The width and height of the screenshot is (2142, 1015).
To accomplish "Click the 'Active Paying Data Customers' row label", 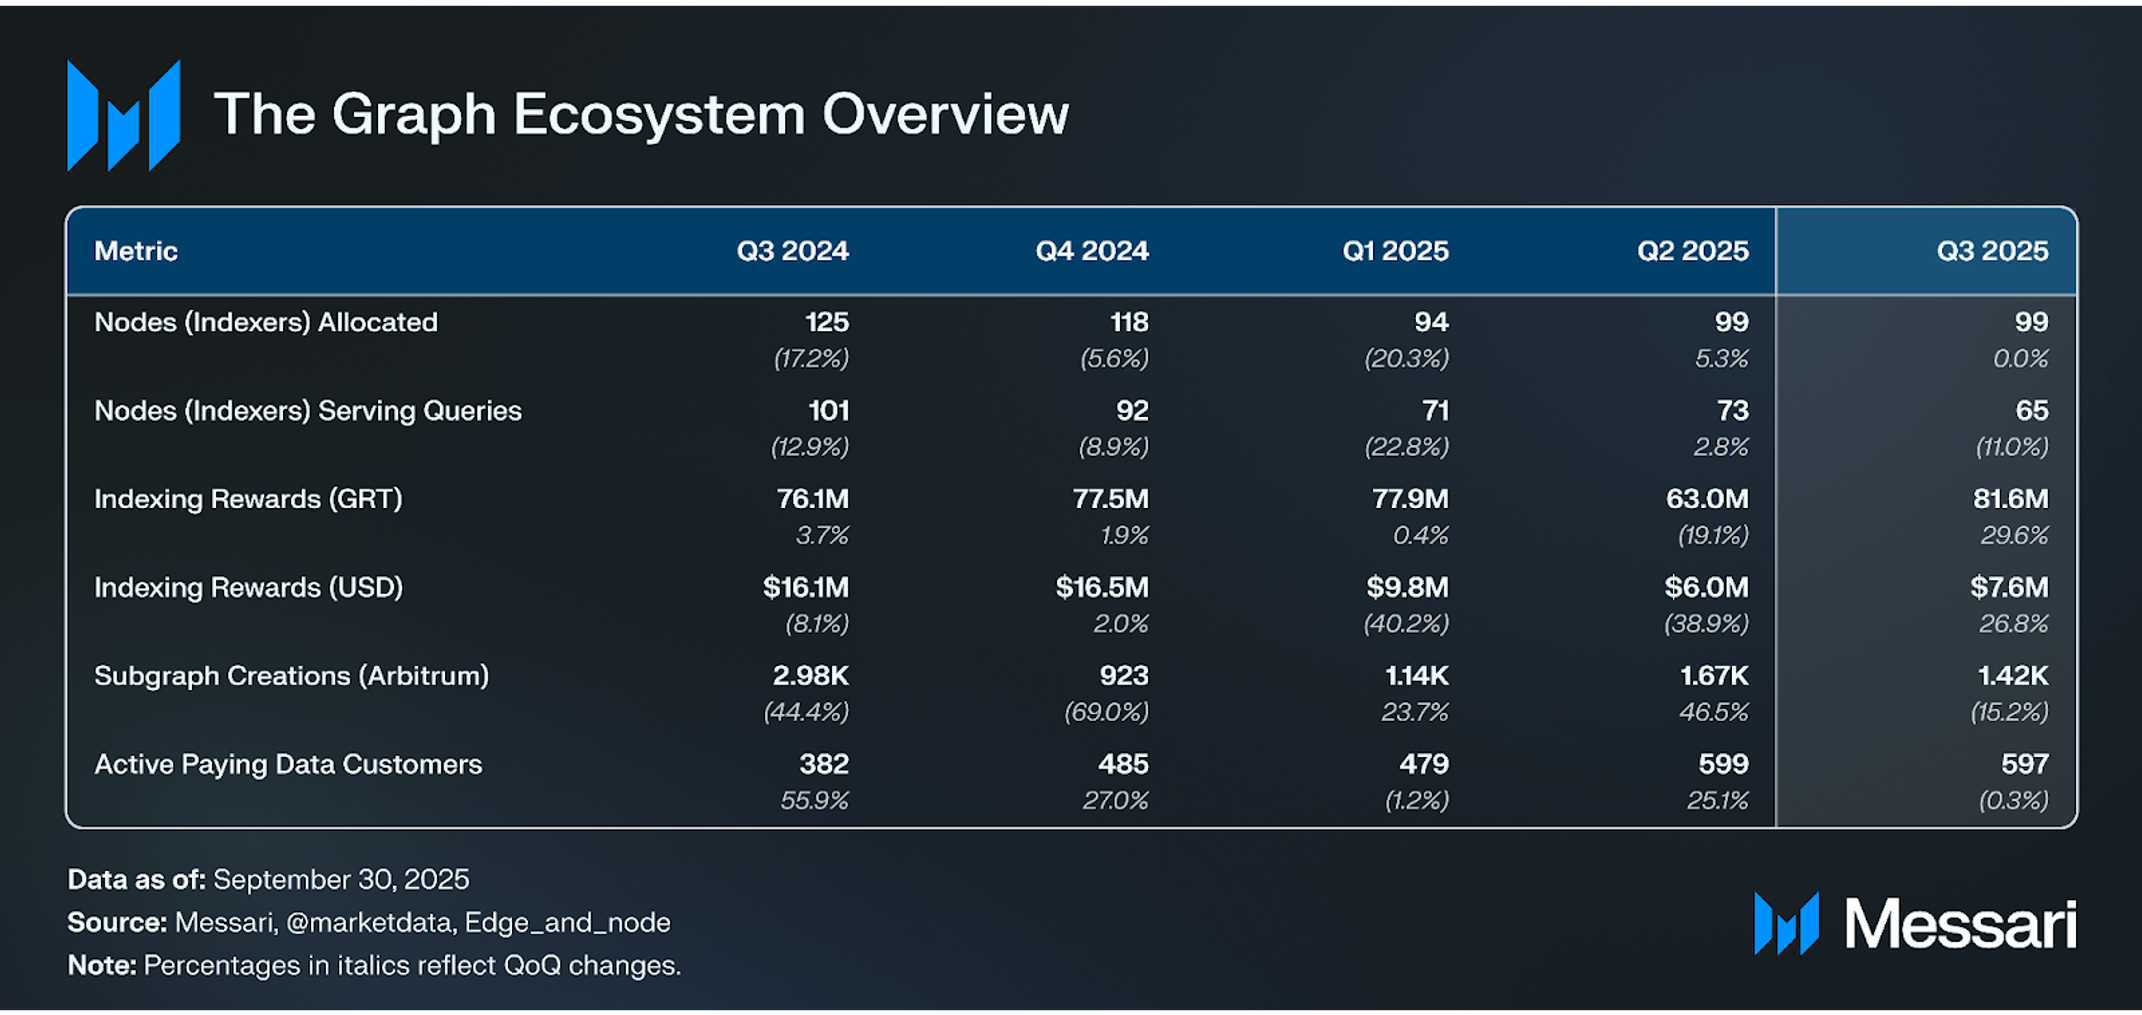I will (288, 764).
